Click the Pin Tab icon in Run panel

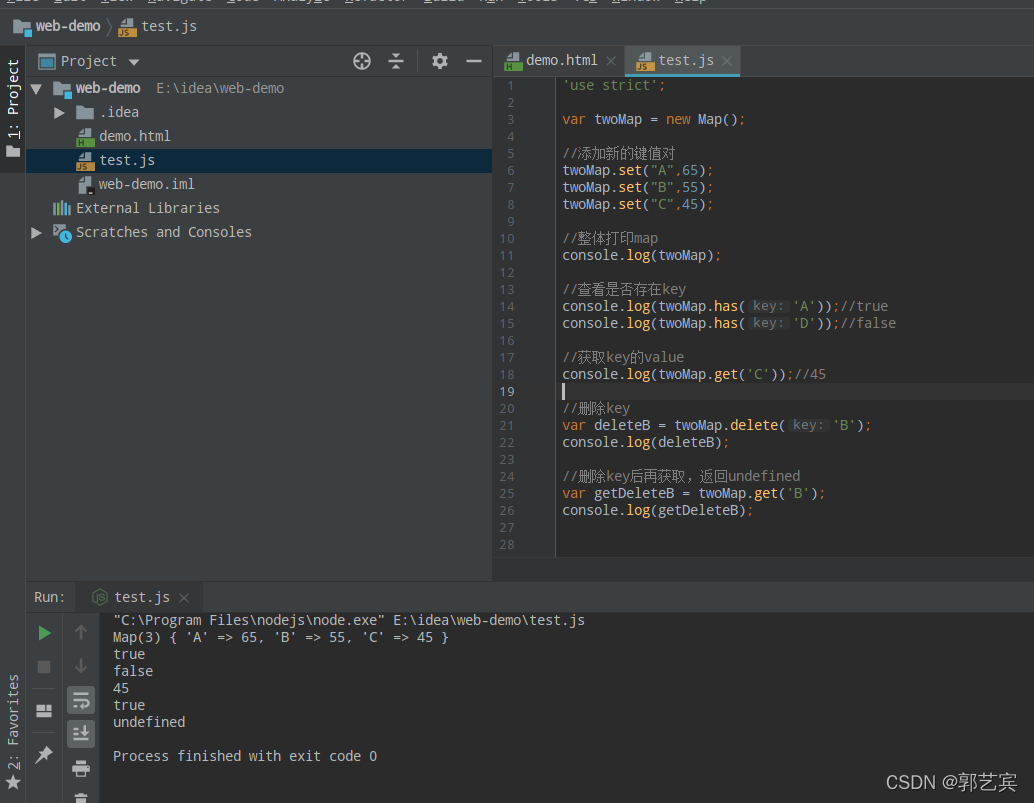coord(44,754)
